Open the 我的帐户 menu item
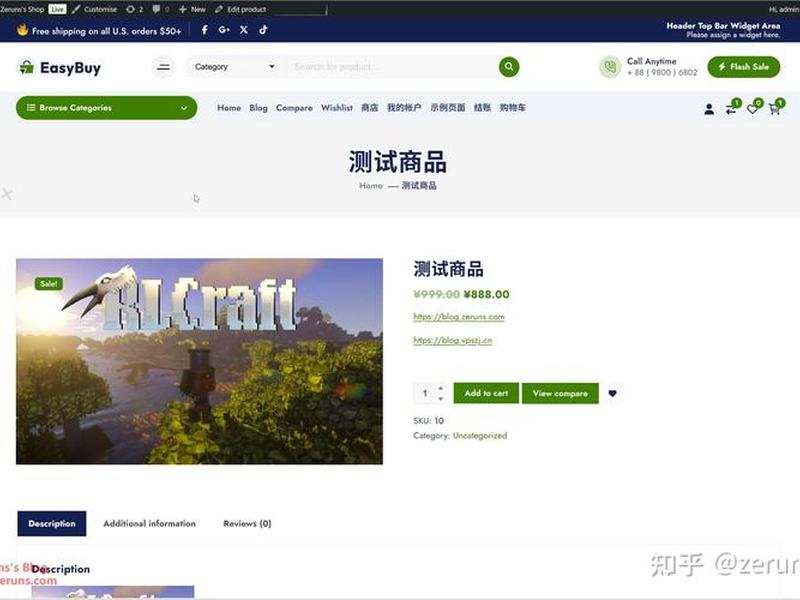The image size is (800, 600). (x=404, y=108)
